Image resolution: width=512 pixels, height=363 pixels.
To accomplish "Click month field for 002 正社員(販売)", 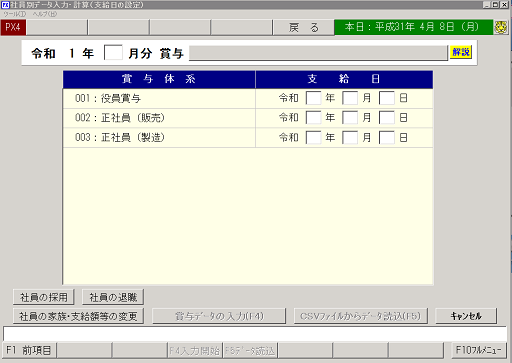I will tap(350, 118).
